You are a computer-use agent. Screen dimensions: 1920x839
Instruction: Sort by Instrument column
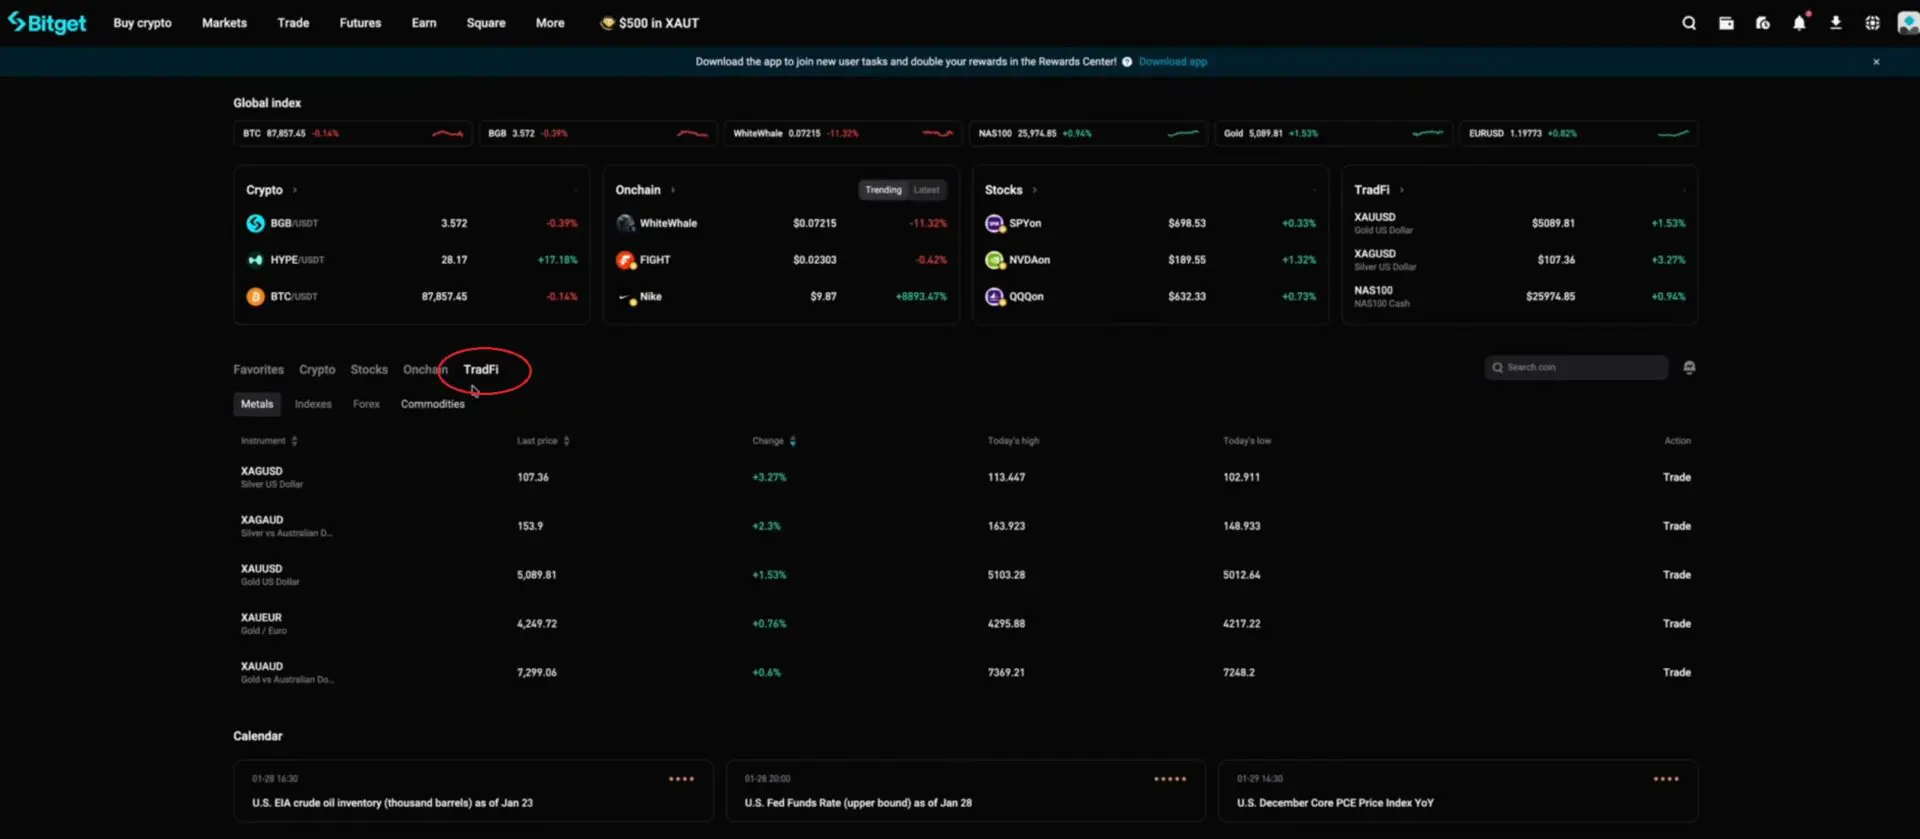pos(269,441)
